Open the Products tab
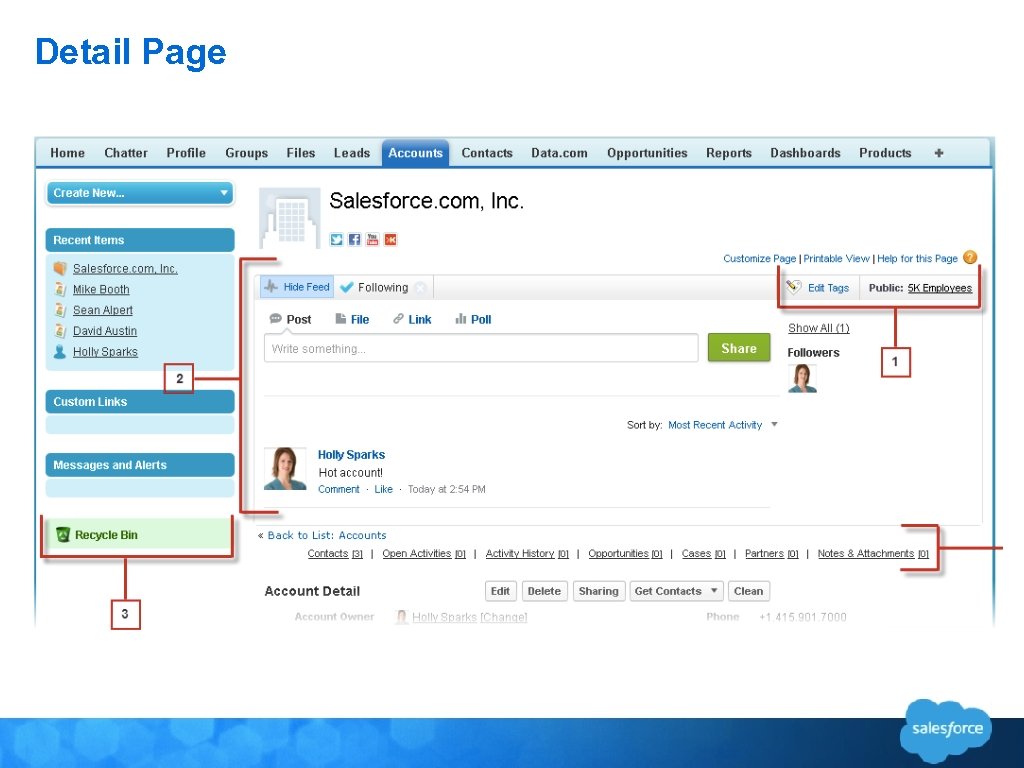This screenshot has height=768, width=1024. click(x=885, y=153)
